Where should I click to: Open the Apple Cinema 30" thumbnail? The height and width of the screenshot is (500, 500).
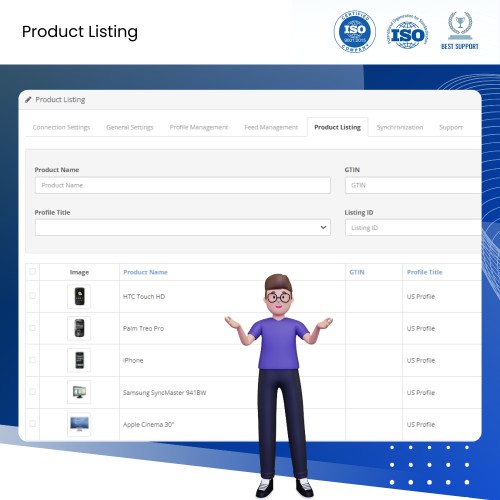click(x=79, y=424)
